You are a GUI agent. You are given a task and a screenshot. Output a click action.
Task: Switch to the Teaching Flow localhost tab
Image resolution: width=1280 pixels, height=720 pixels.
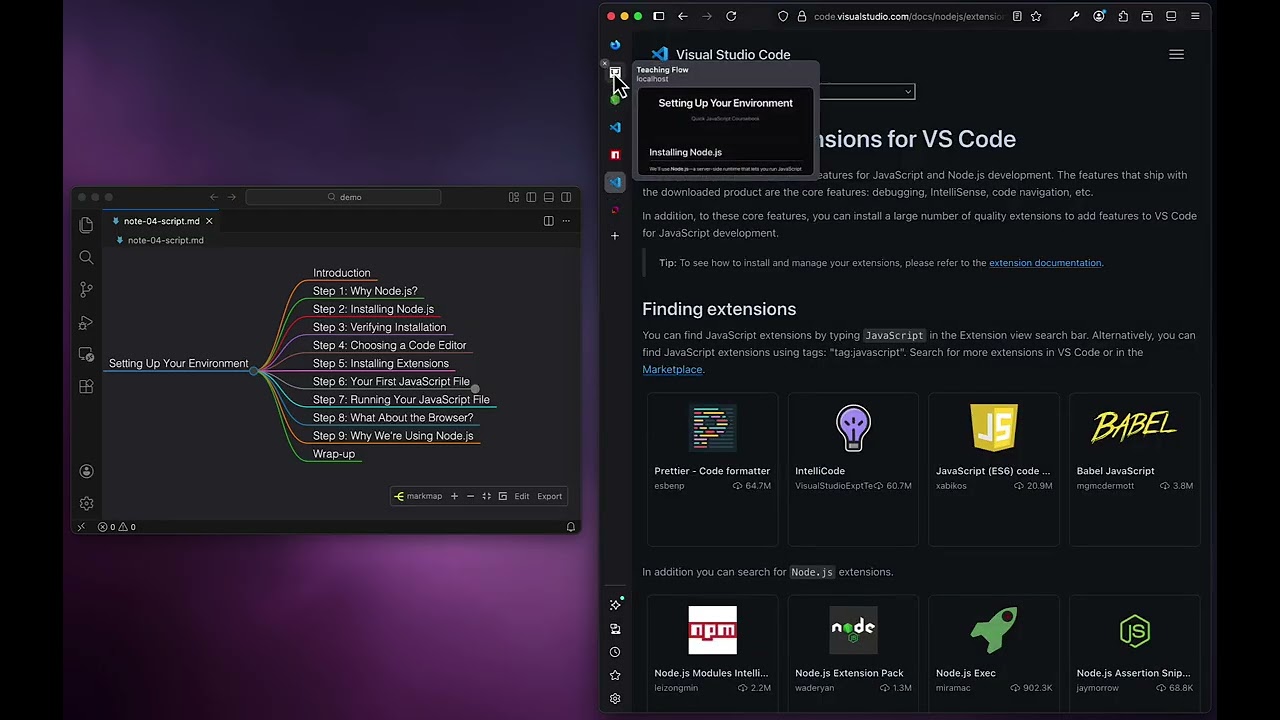pos(615,72)
